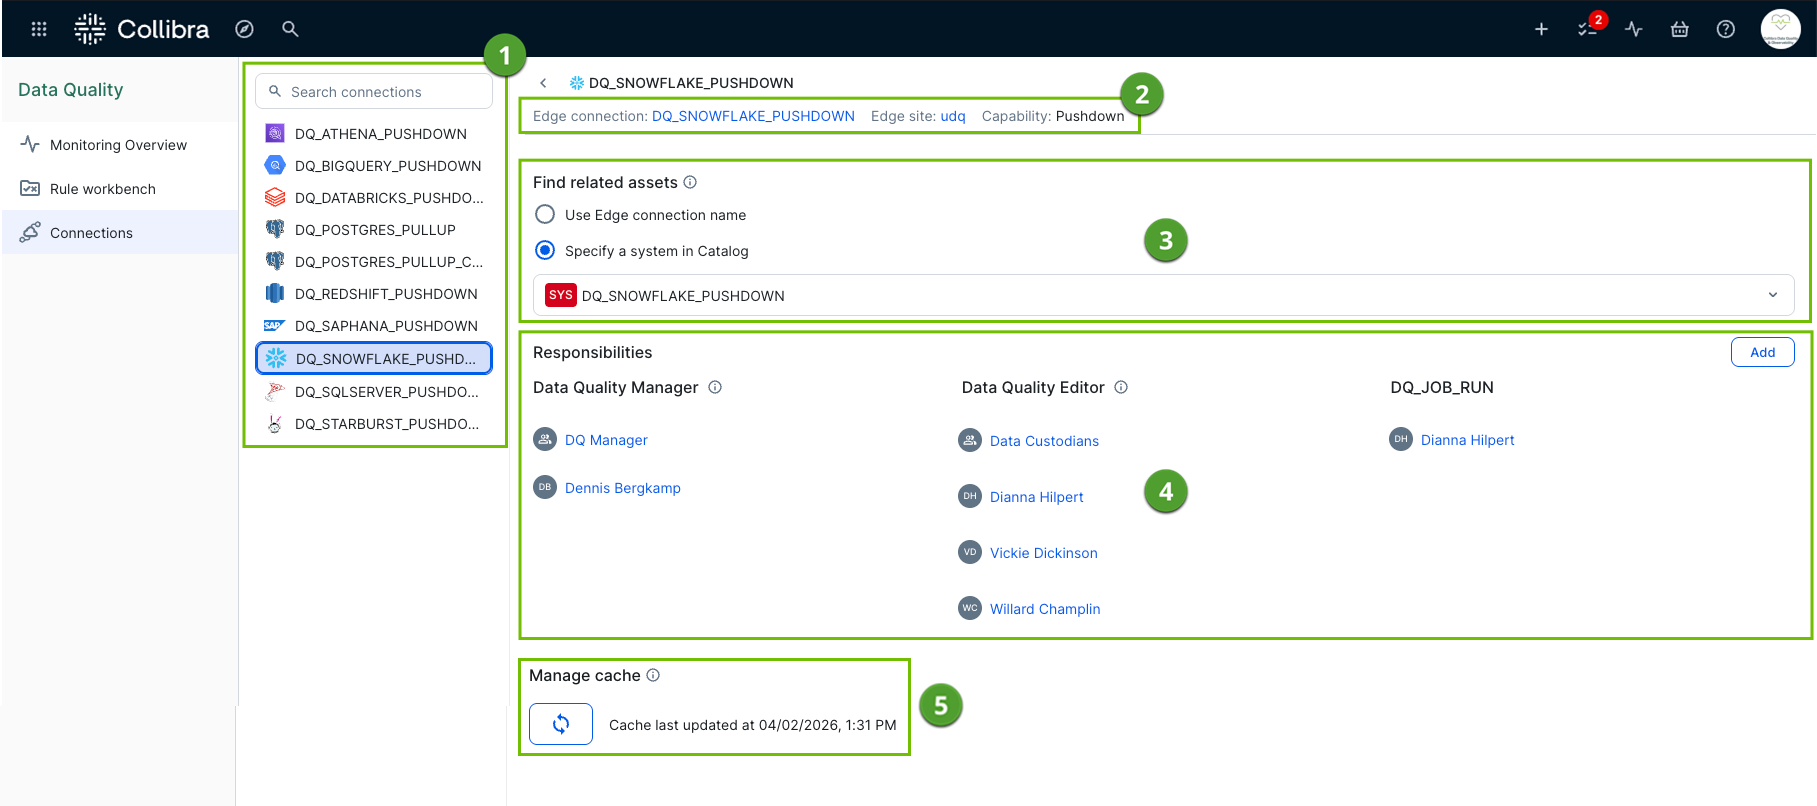Click the plus create icon
Screen dimensions: 1817x806
[x=1541, y=29]
